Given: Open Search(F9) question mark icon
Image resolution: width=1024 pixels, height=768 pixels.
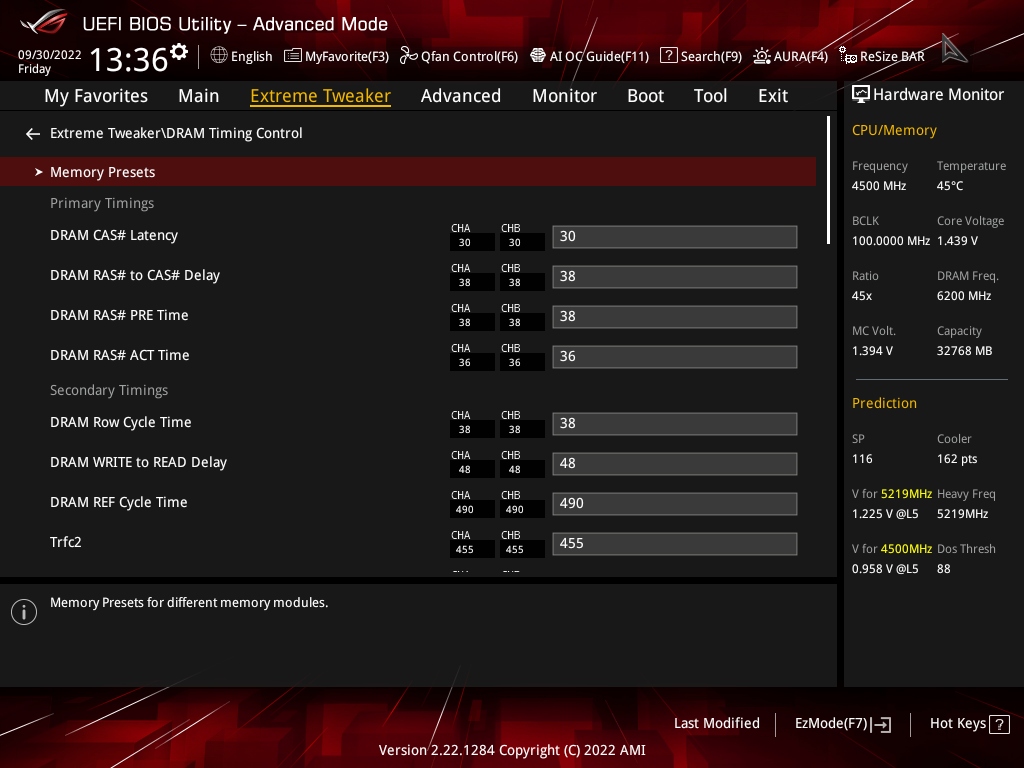Looking at the screenshot, I should point(669,56).
